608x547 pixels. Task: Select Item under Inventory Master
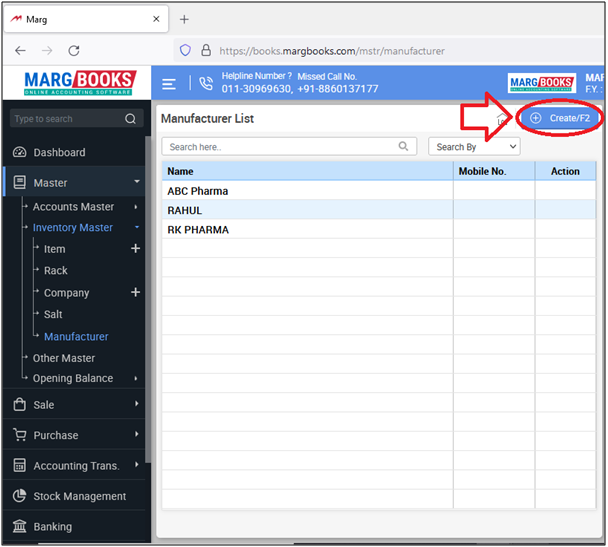coord(54,249)
